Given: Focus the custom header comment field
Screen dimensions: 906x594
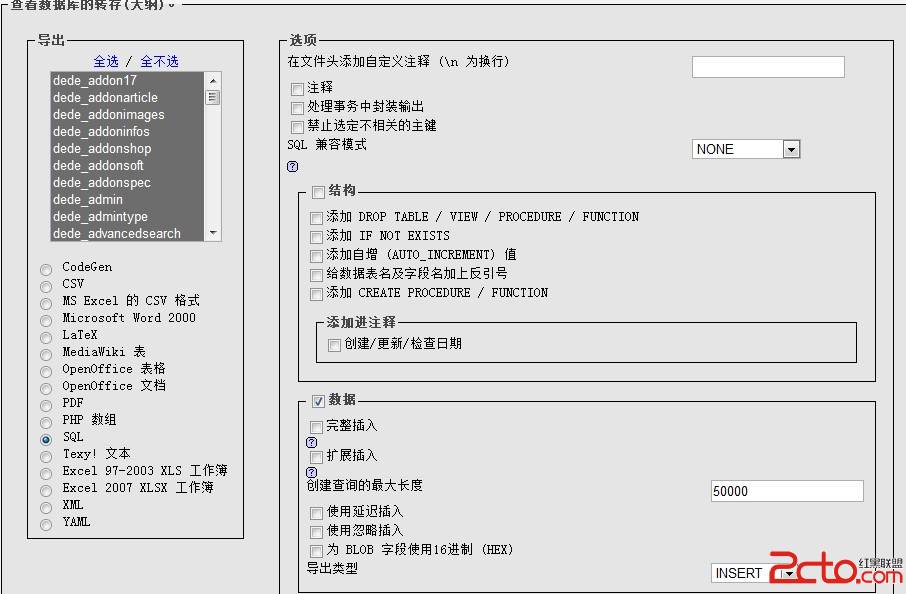Looking at the screenshot, I should 768,67.
